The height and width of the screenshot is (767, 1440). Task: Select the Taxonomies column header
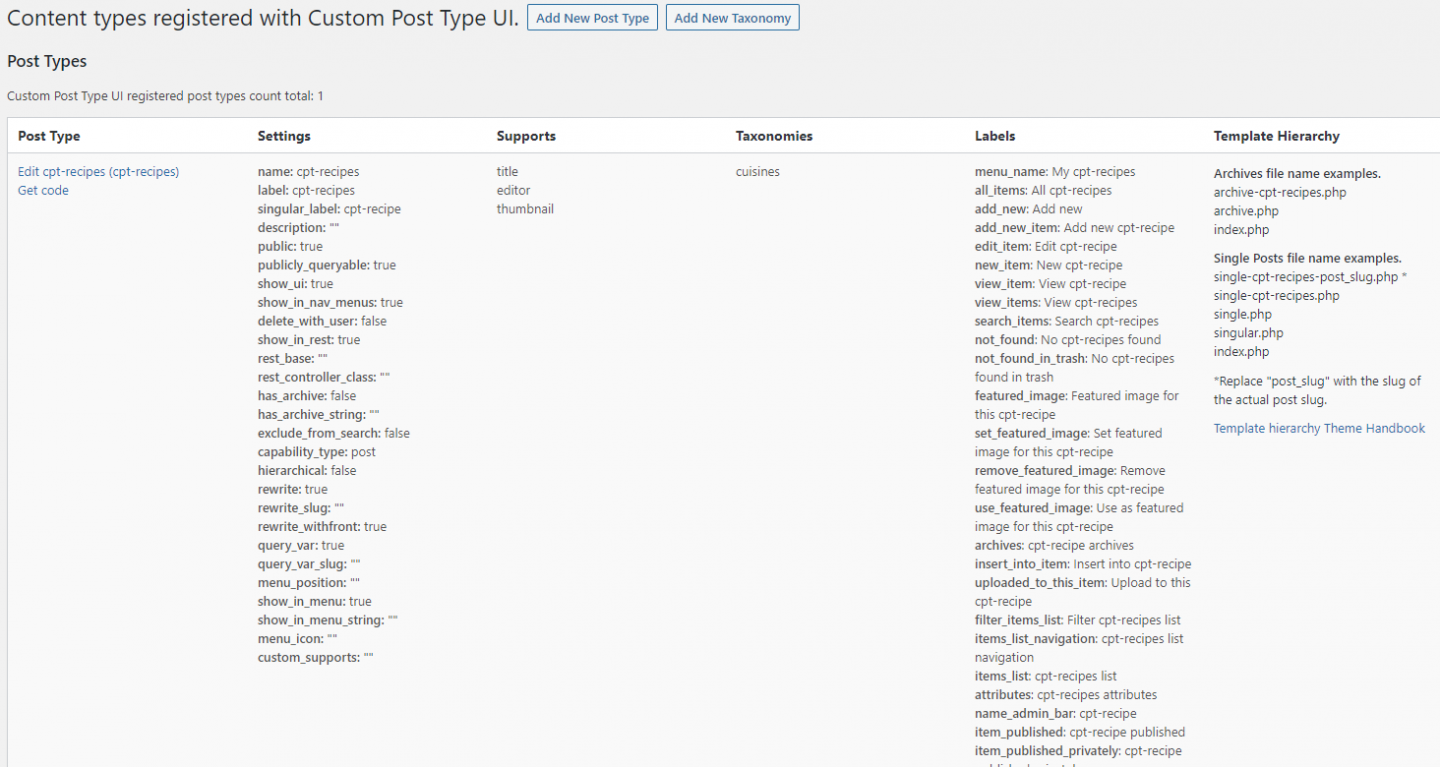(774, 136)
